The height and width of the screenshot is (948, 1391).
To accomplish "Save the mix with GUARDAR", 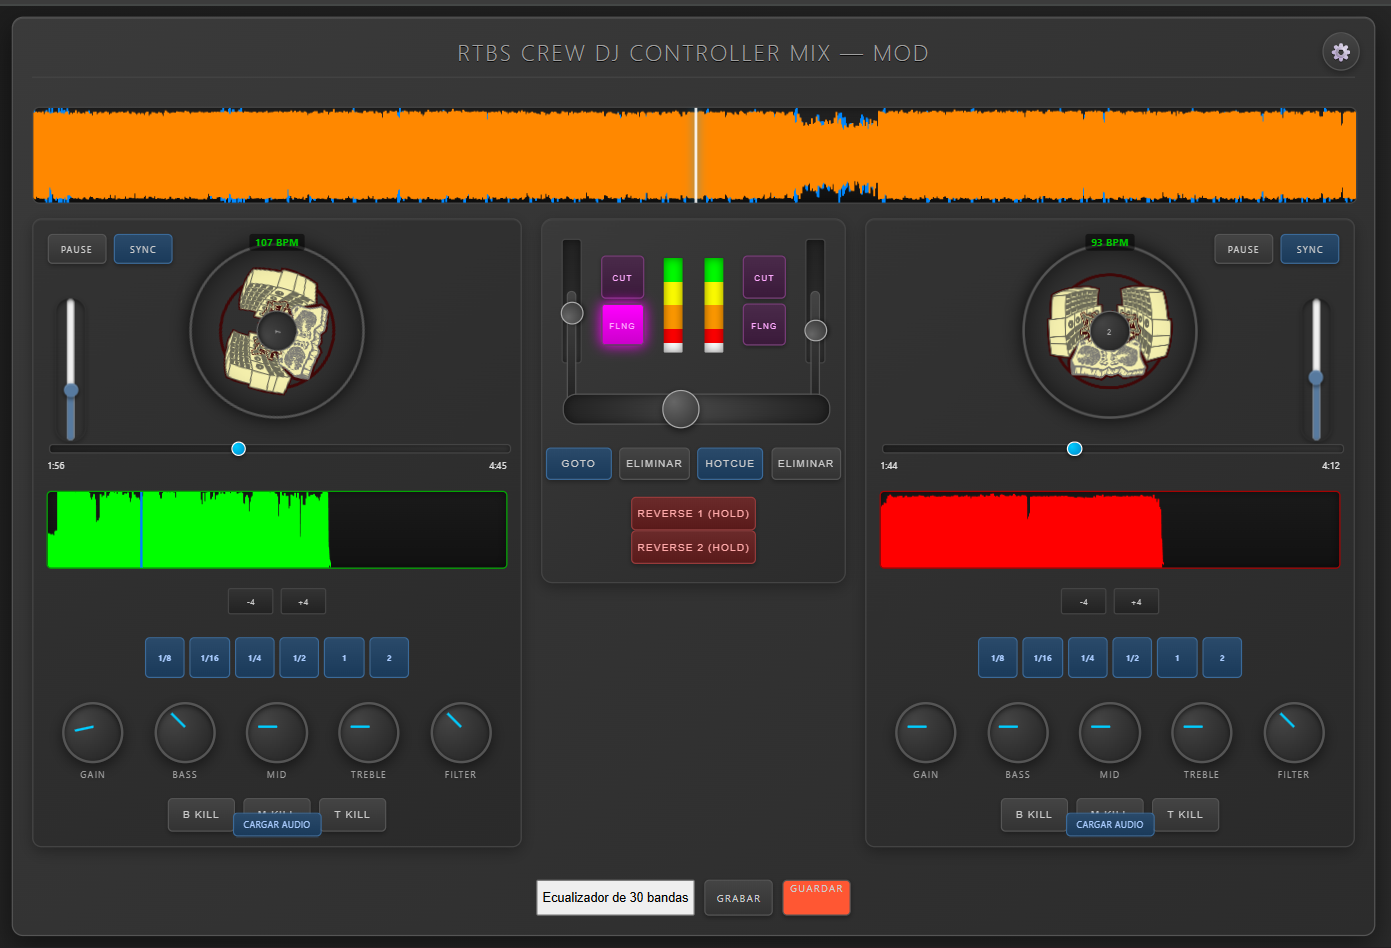I will [816, 897].
